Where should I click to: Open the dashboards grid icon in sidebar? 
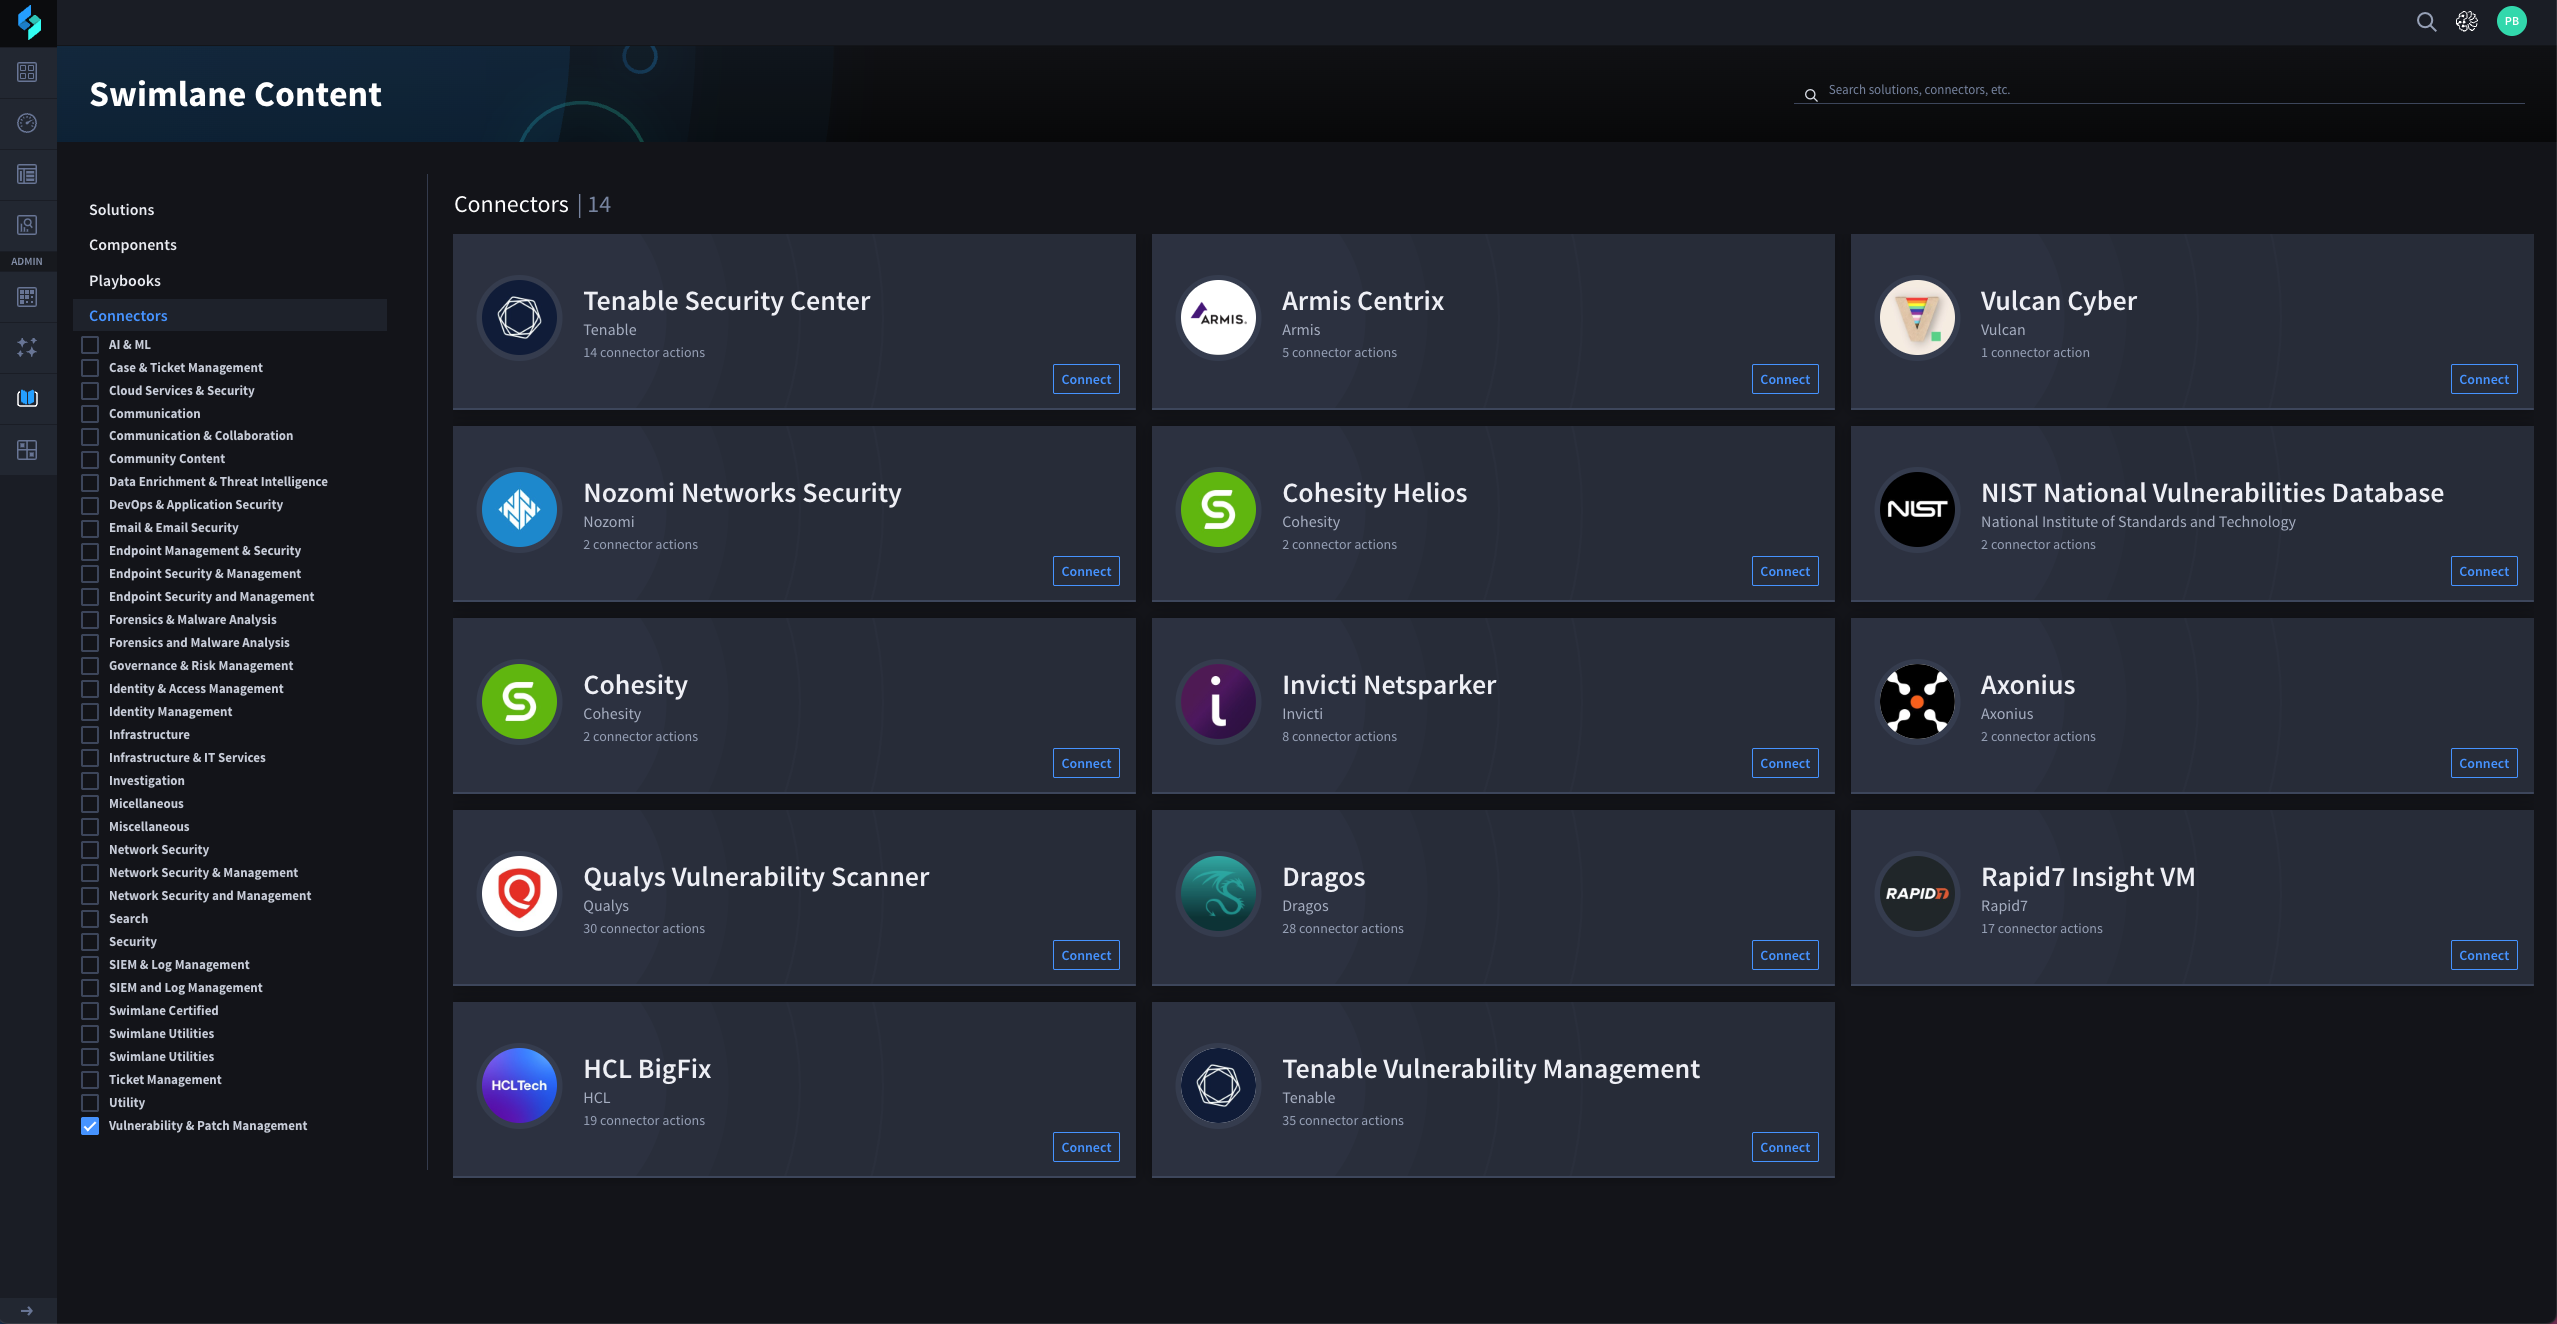[x=27, y=72]
